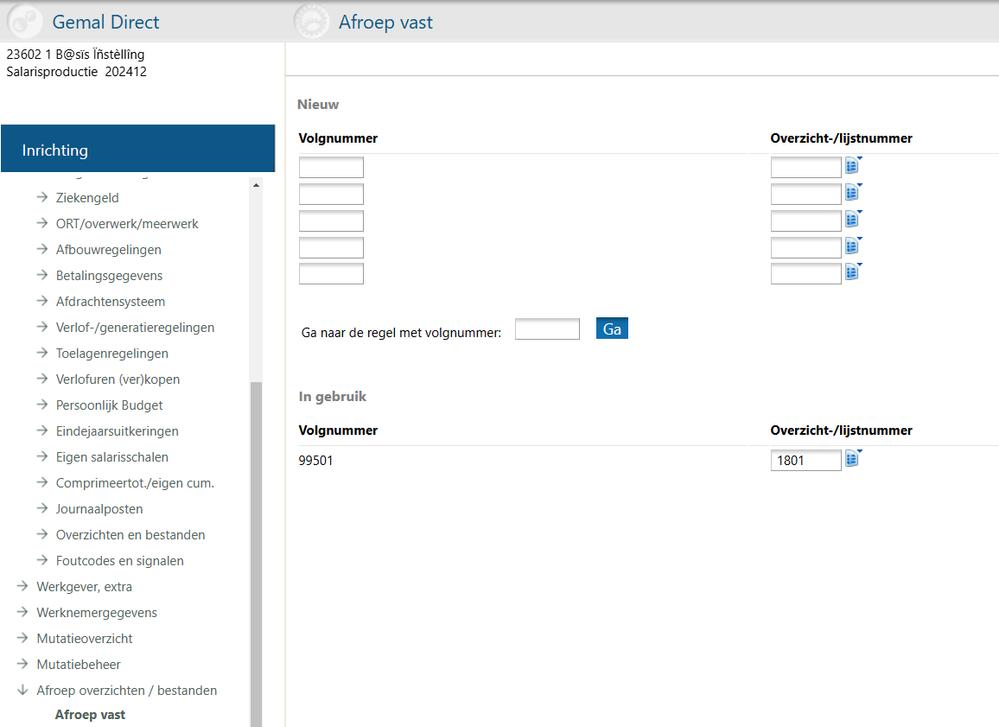Open lookup list icon for second new Overzicht-/lijstnummer row
The width and height of the screenshot is (999, 727).
coord(853,192)
